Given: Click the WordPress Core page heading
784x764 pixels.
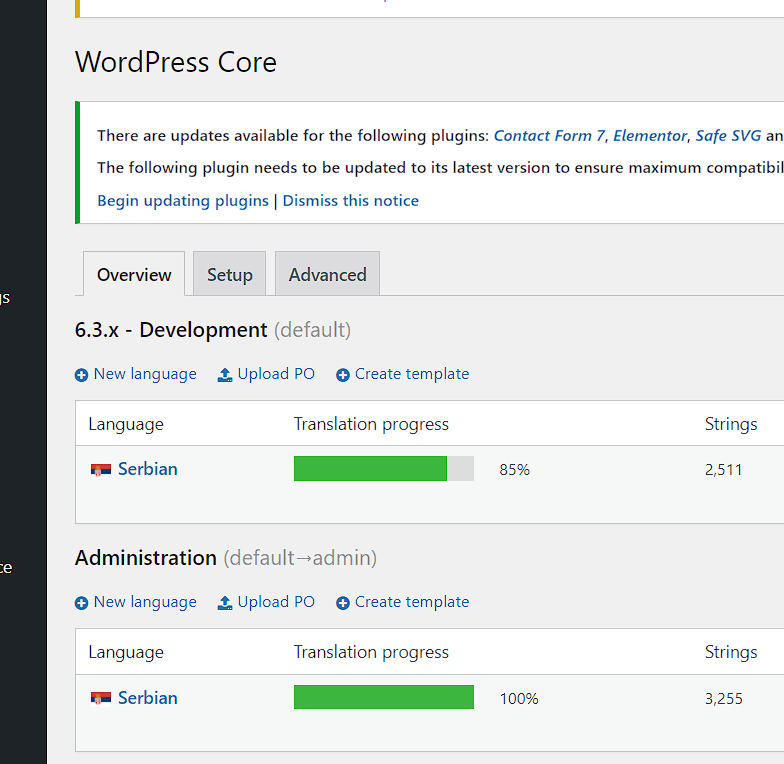Looking at the screenshot, I should coord(176,62).
